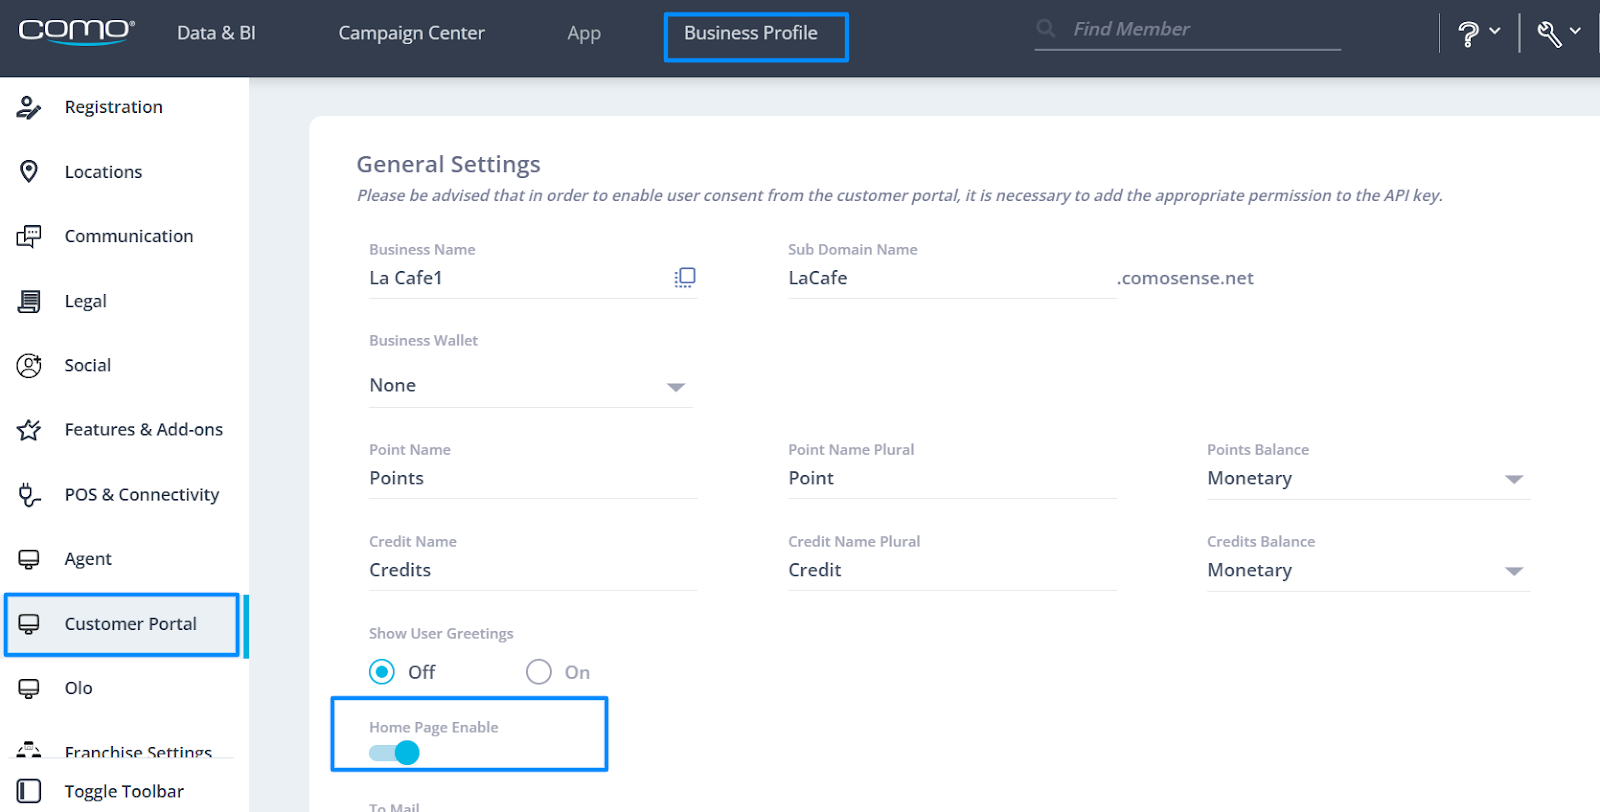Open the Olo sidebar link

pyautogui.click(x=78, y=688)
